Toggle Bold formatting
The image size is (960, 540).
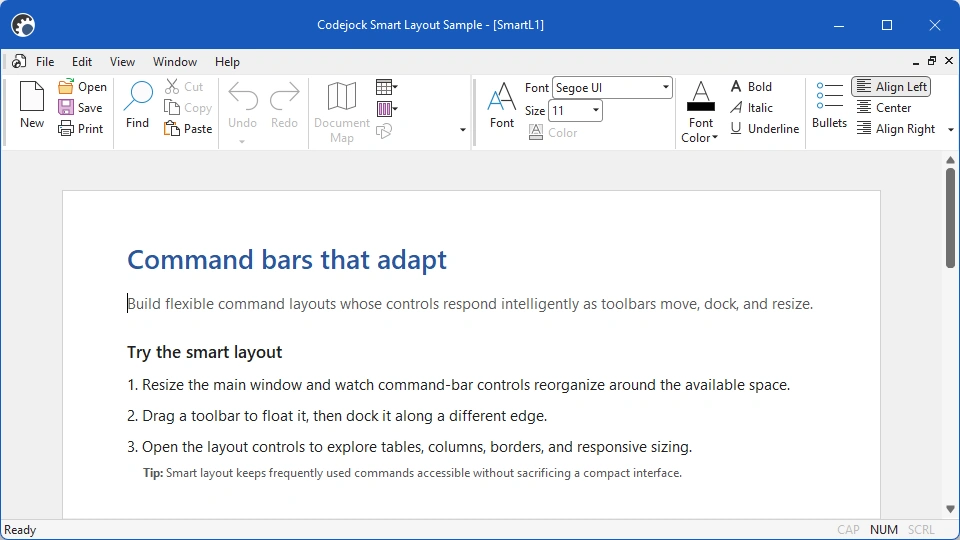(751, 87)
